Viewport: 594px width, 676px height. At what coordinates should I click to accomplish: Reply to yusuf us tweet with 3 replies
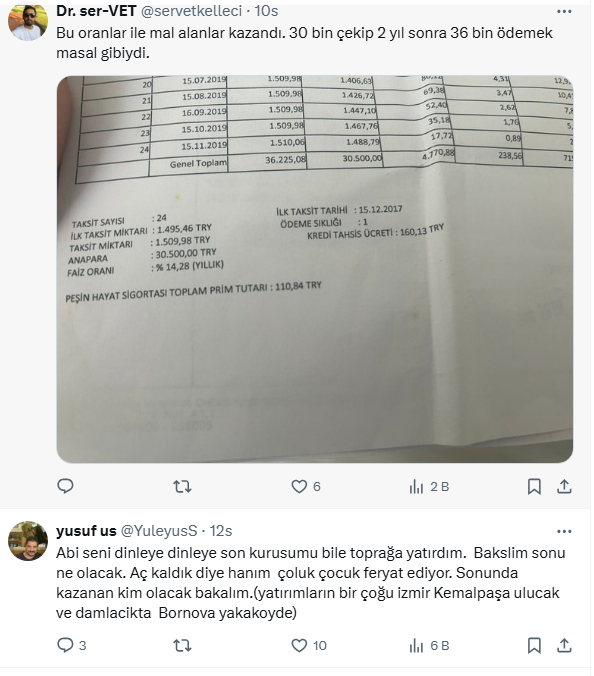(72, 645)
